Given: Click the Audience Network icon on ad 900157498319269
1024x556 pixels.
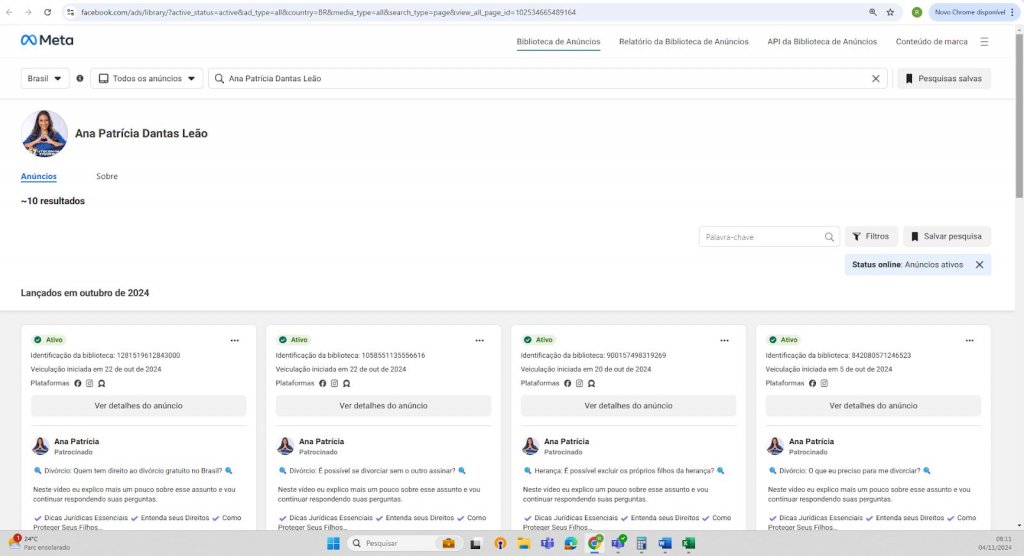Looking at the screenshot, I should coord(592,384).
